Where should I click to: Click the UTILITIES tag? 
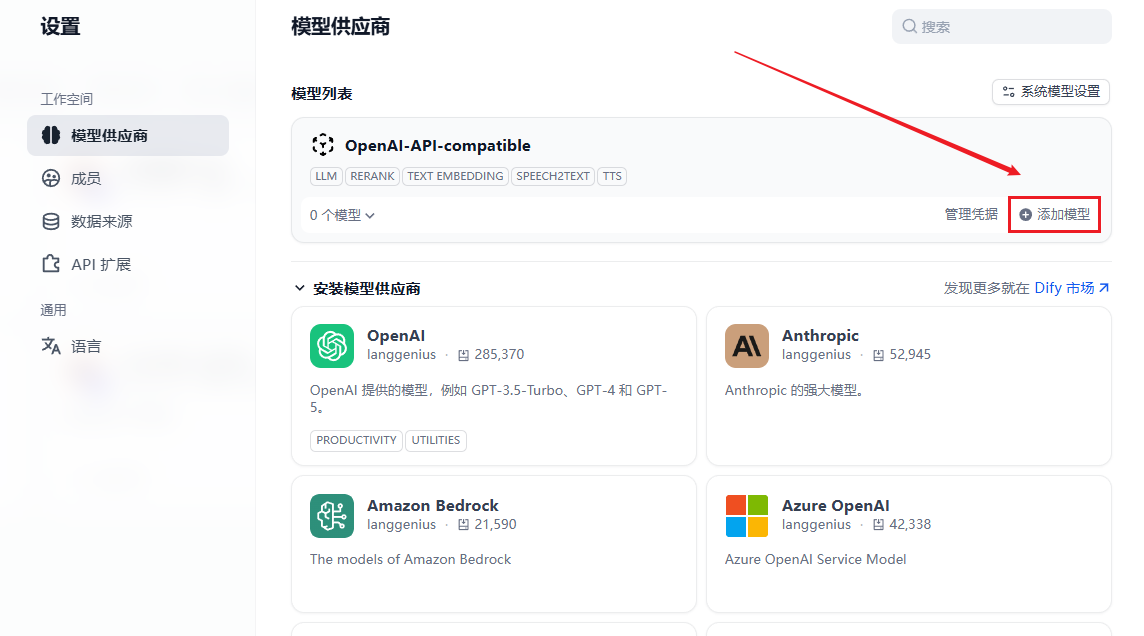click(x=436, y=441)
